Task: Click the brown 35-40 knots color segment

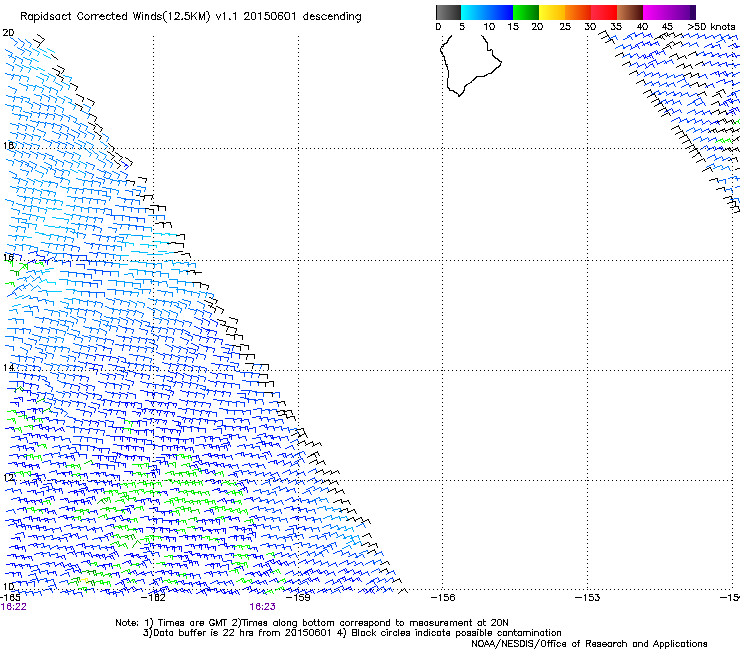Action: 630,12
